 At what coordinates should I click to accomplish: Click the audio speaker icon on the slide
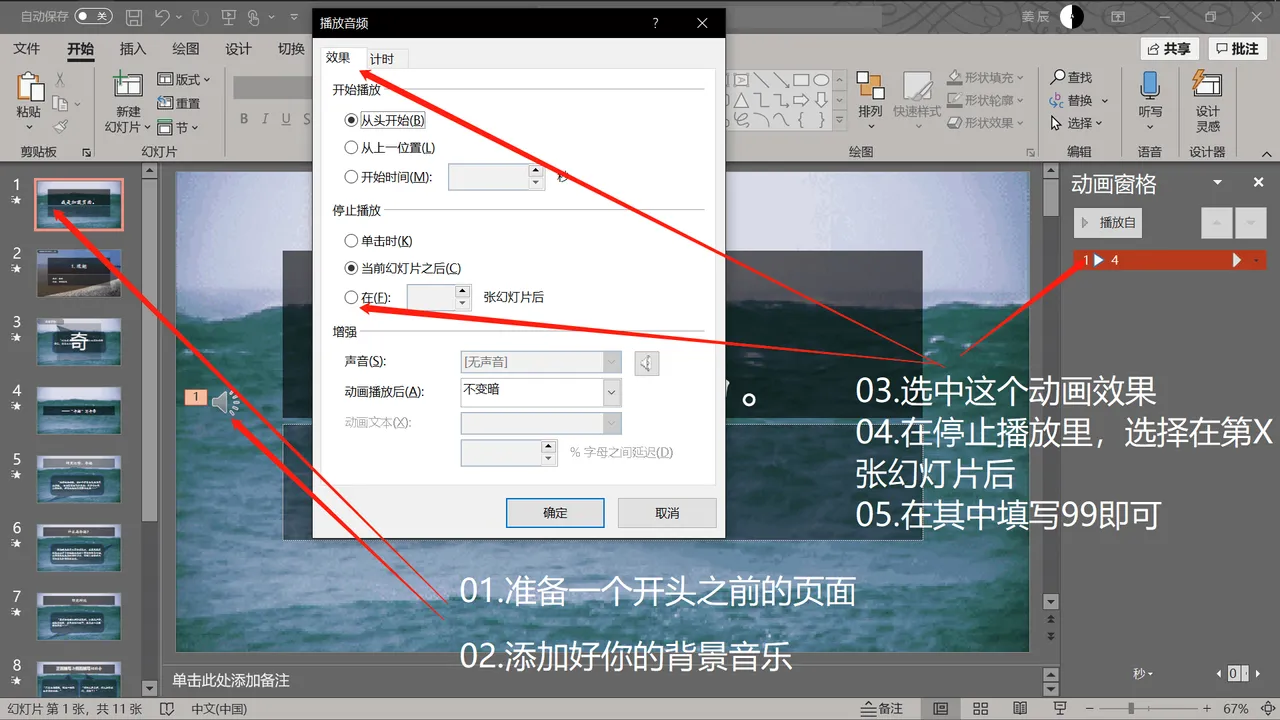[226, 402]
